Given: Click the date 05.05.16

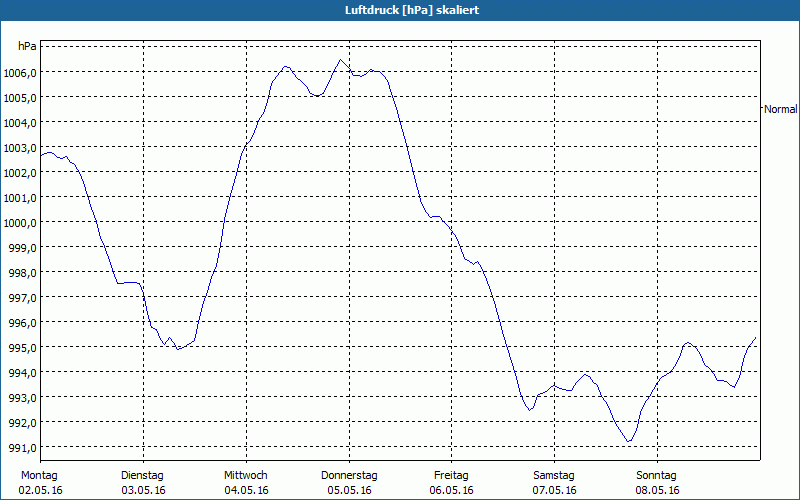Looking at the screenshot, I should tap(349, 490).
